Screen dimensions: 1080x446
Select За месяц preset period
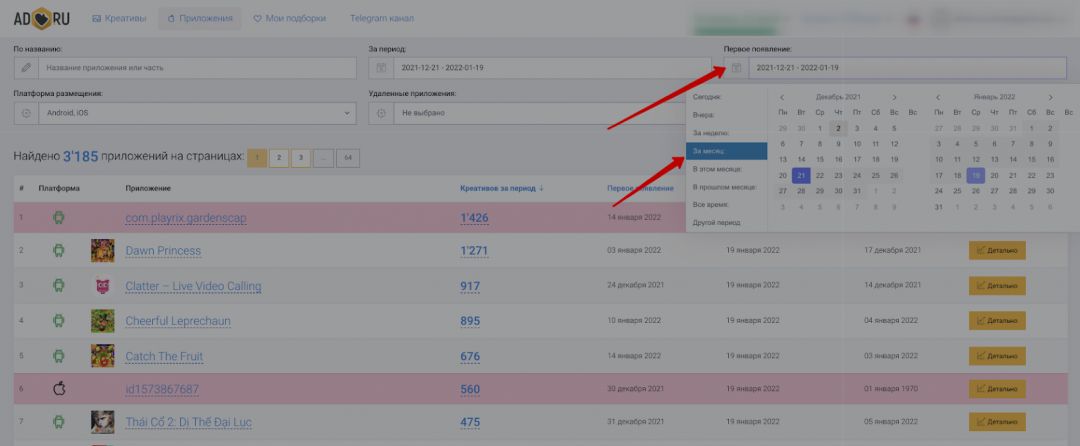pyautogui.click(x=727, y=151)
